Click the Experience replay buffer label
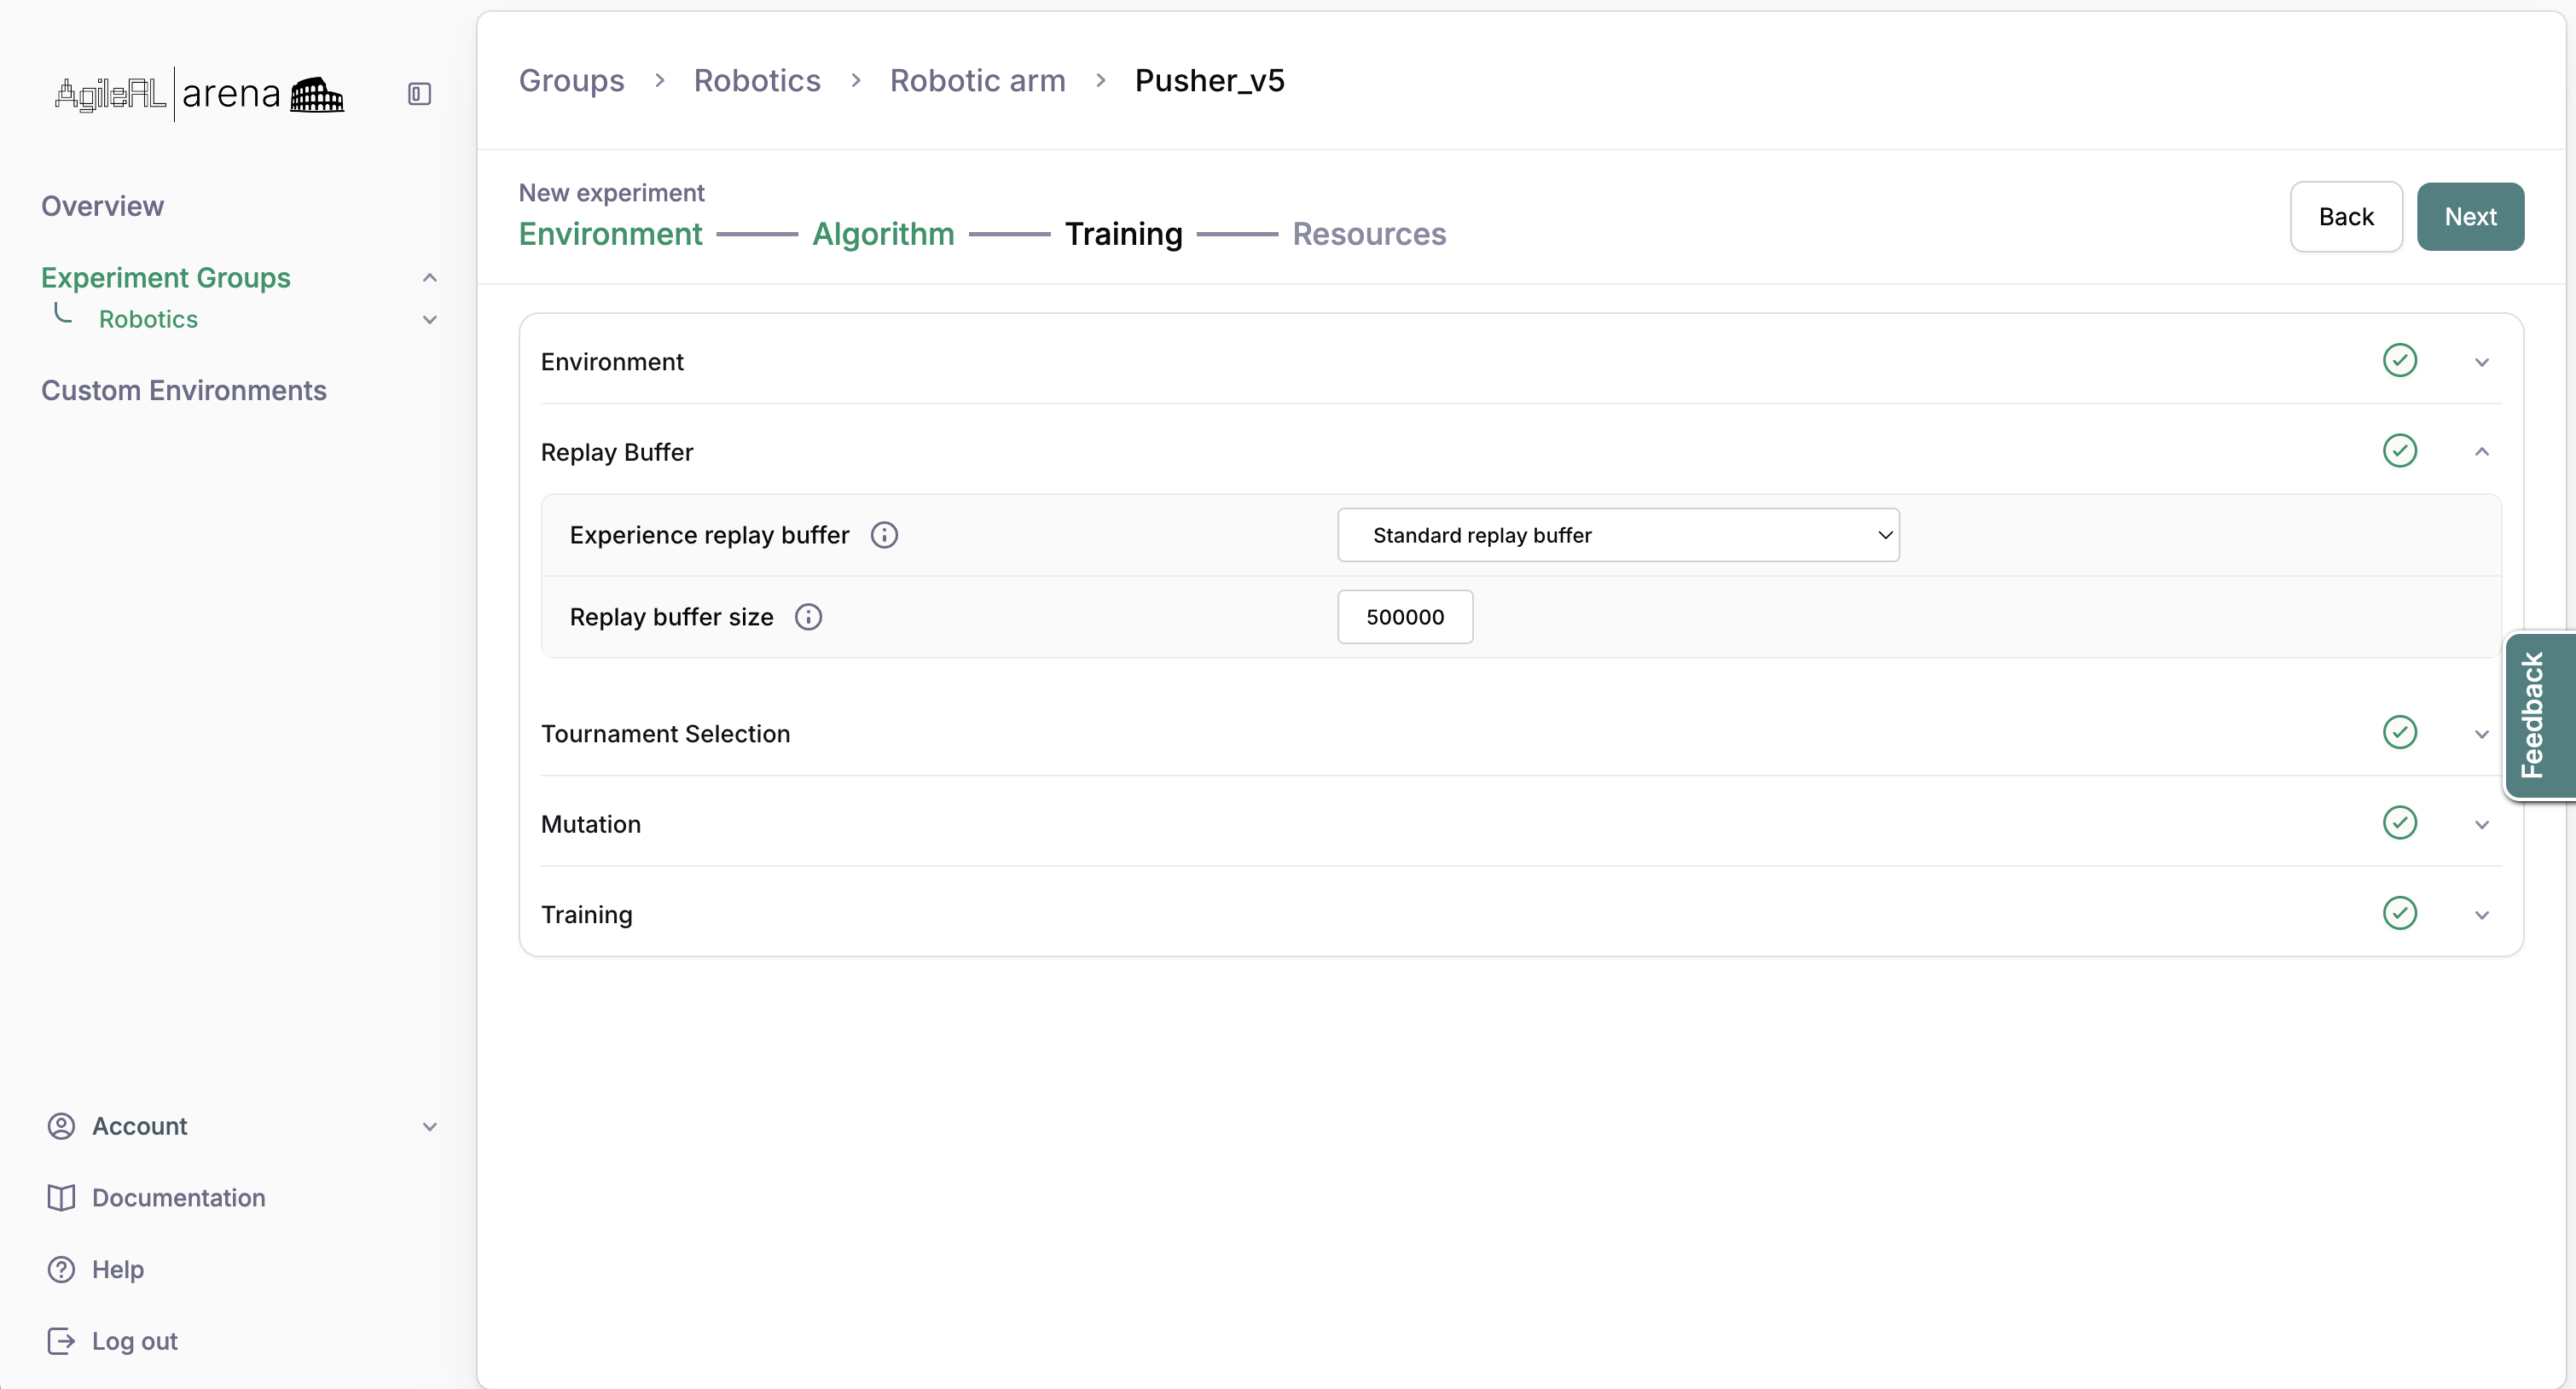The height and width of the screenshot is (1389, 2576). 709,535
